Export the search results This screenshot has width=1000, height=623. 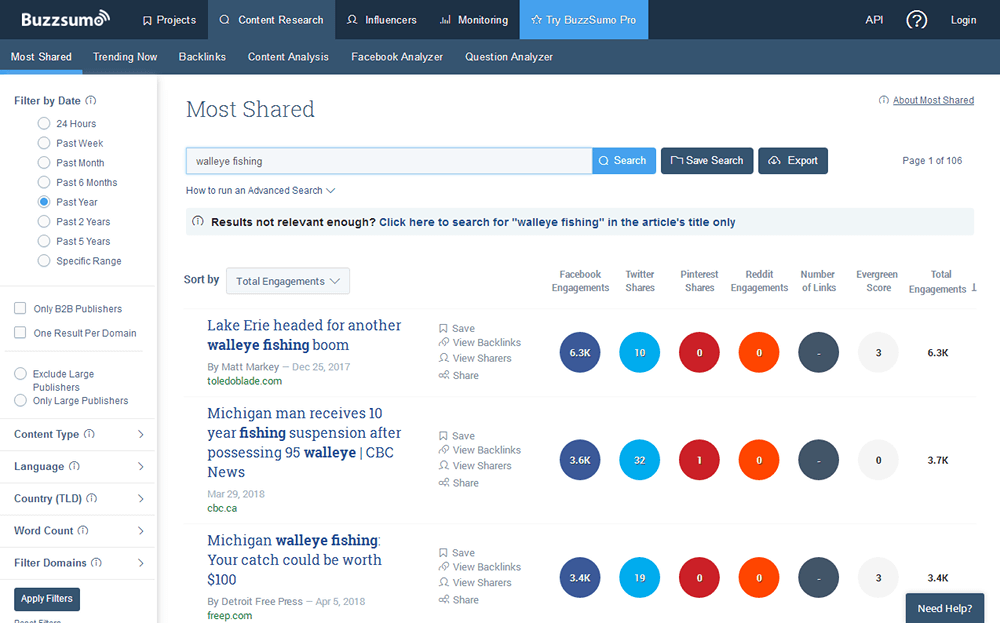pyautogui.click(x=793, y=161)
